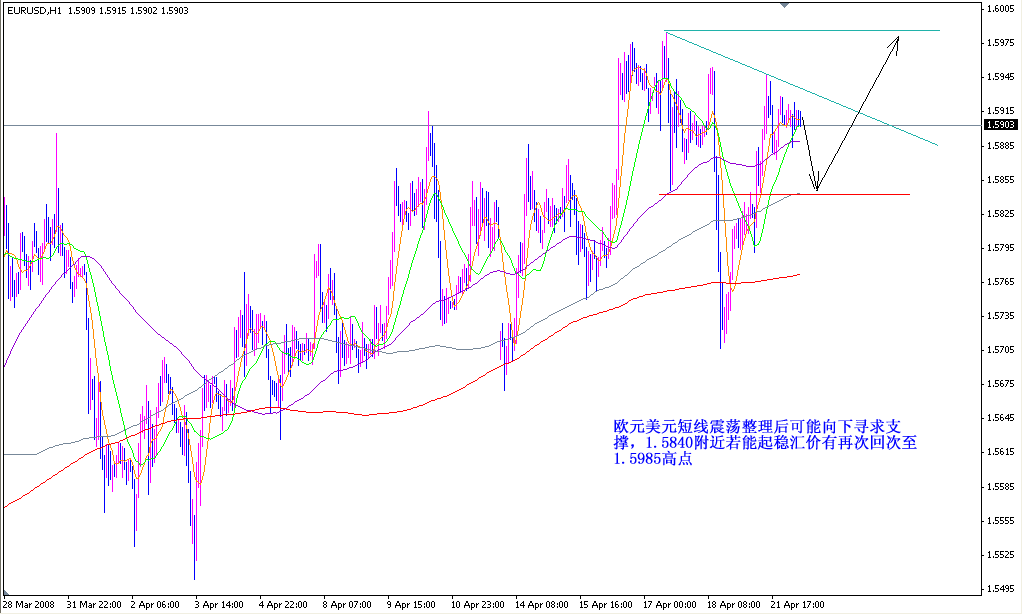1023x614 pixels.
Task: Click the 1.5675 price axis label
Action: coord(1001,384)
